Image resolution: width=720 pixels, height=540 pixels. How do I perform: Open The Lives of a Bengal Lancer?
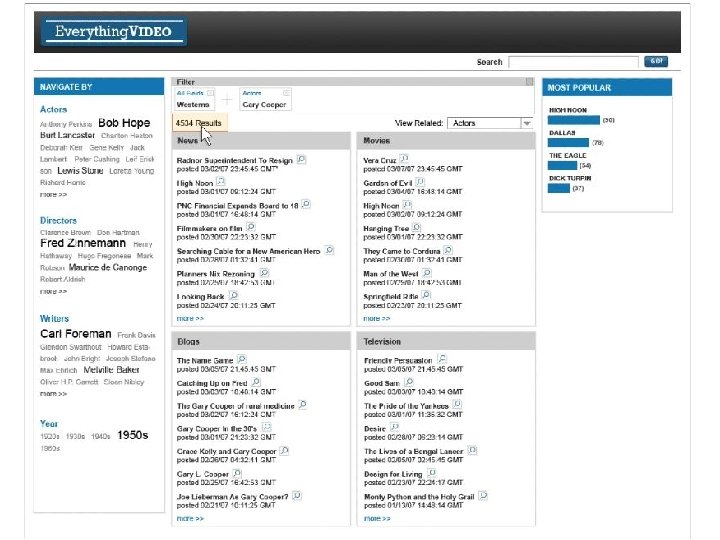[414, 451]
